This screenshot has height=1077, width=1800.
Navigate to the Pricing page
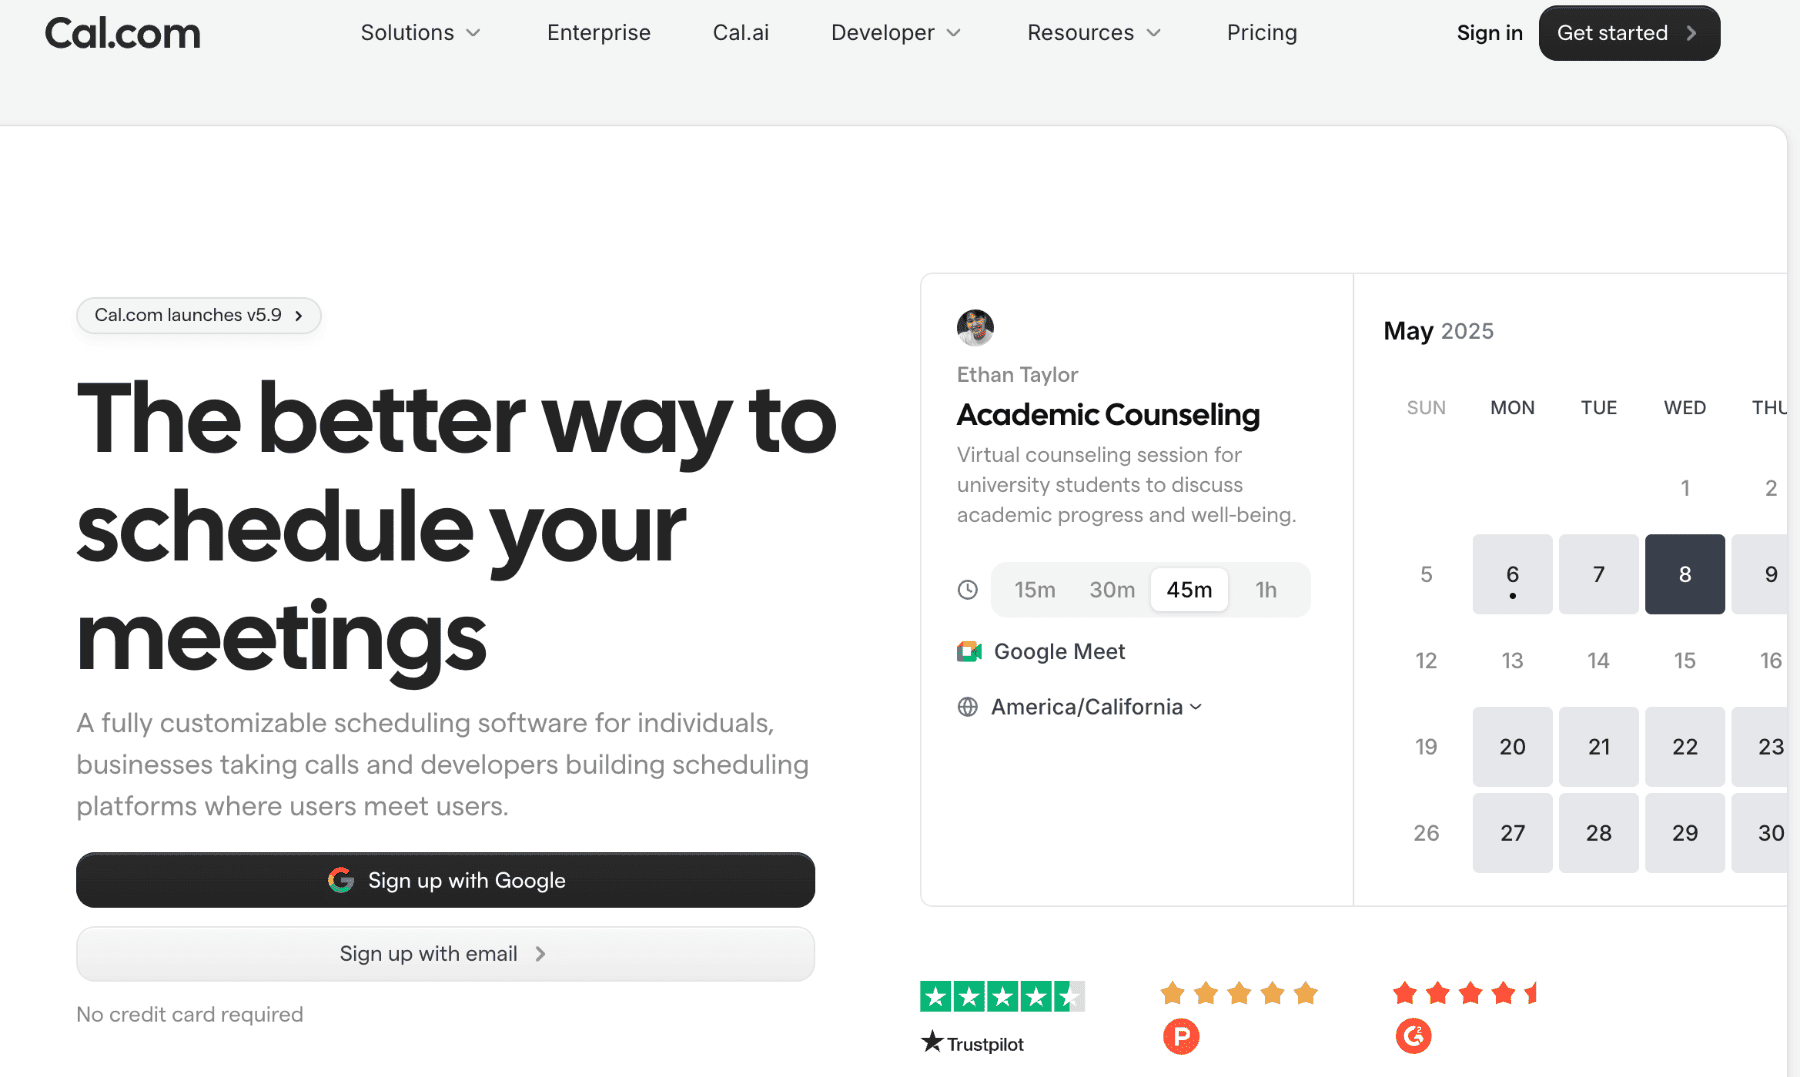[1261, 32]
